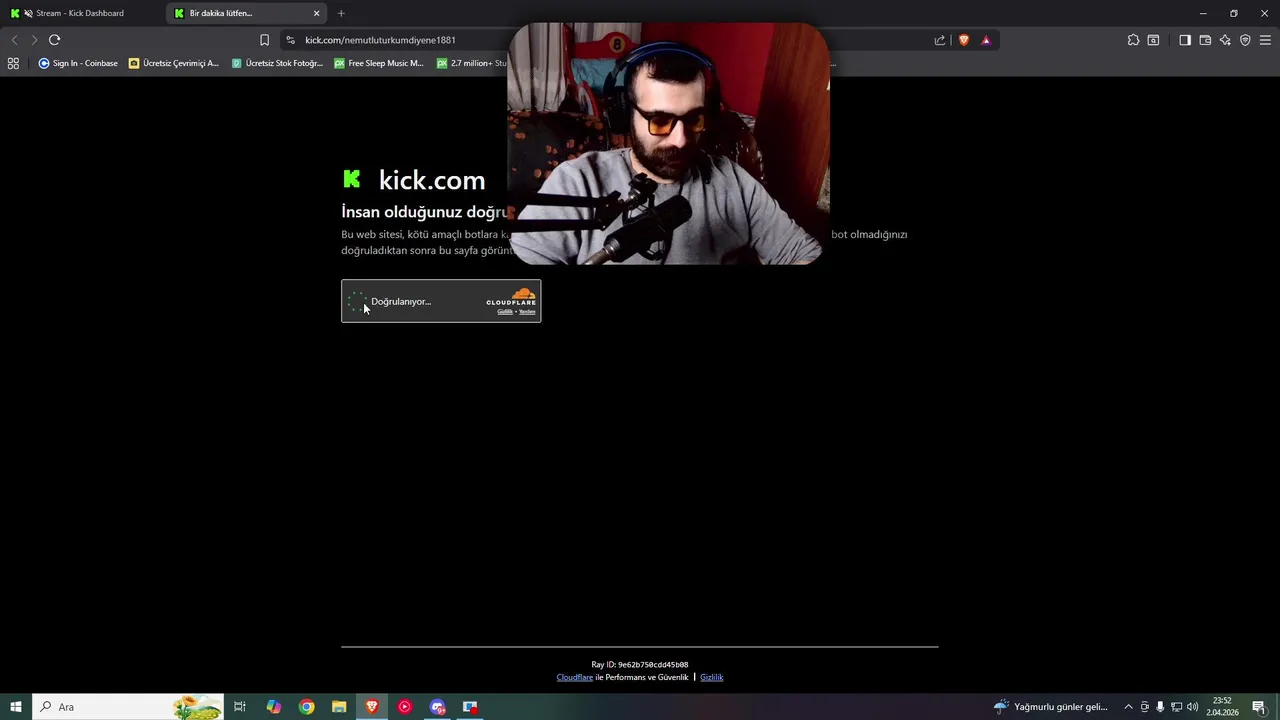Click the kick.com address bar URL
Image resolution: width=1280 pixels, height=720 pixels.
click(x=380, y=40)
